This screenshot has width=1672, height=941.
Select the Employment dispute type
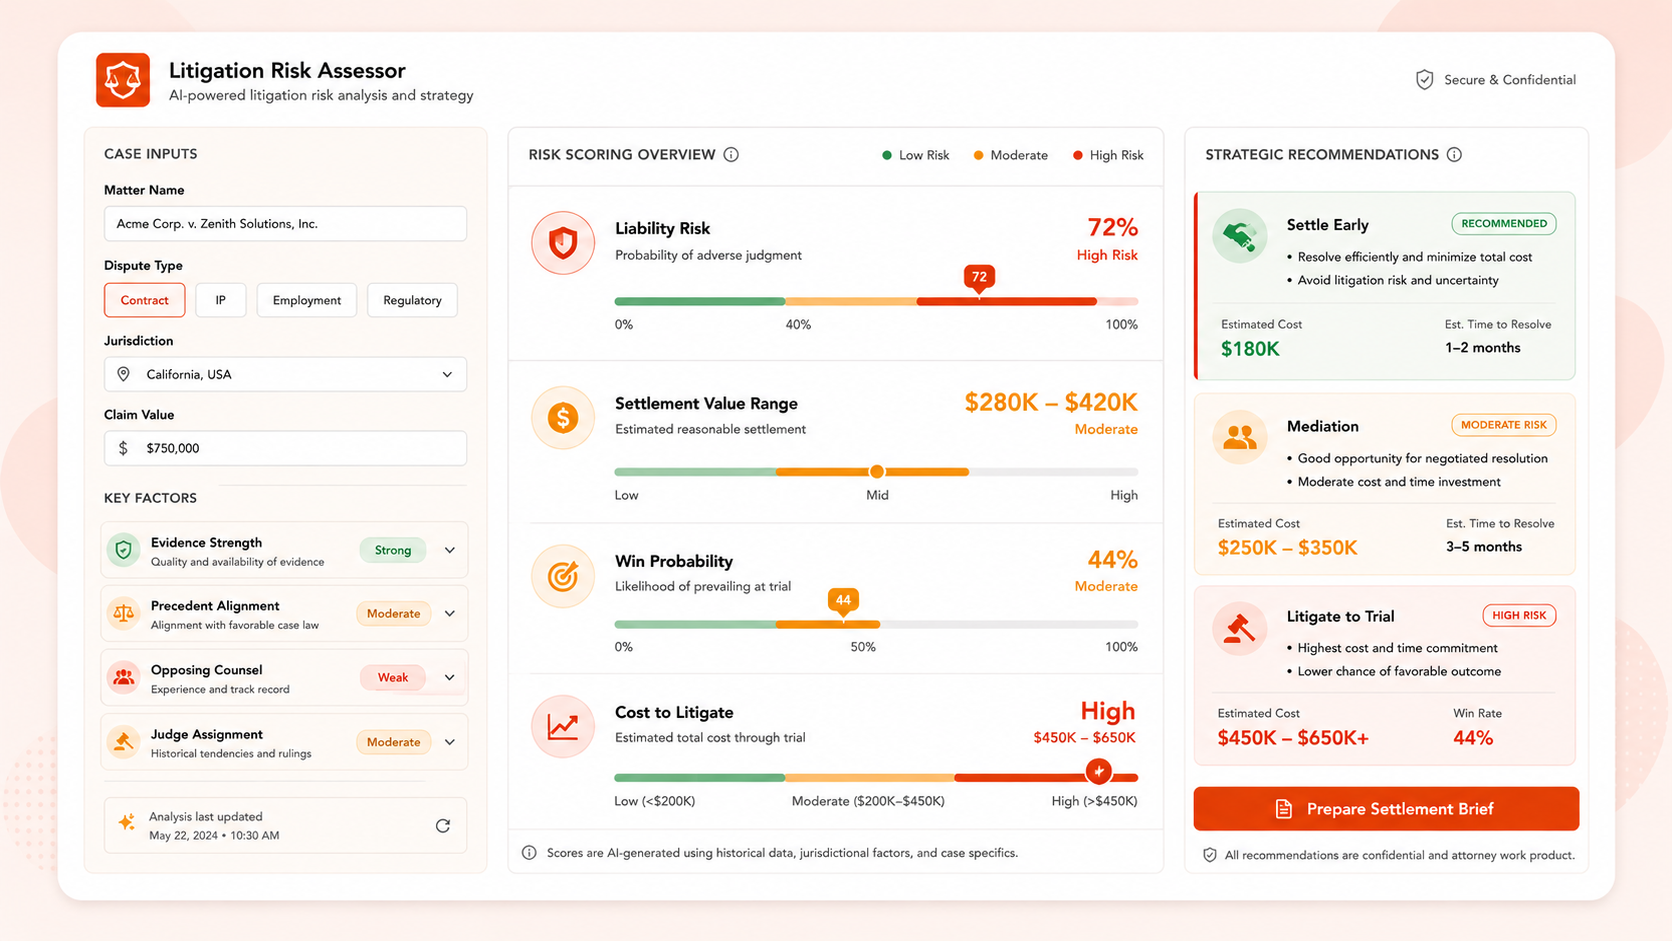[307, 300]
